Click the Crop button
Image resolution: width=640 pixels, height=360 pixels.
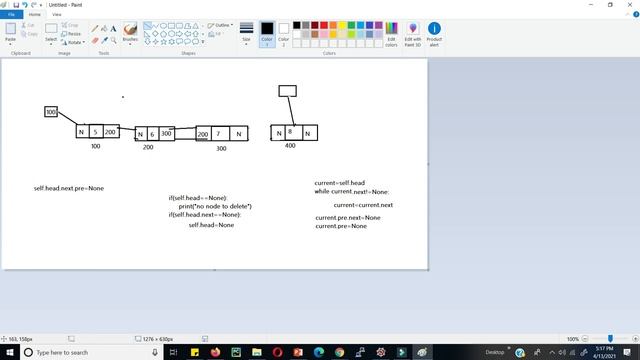[x=70, y=25]
